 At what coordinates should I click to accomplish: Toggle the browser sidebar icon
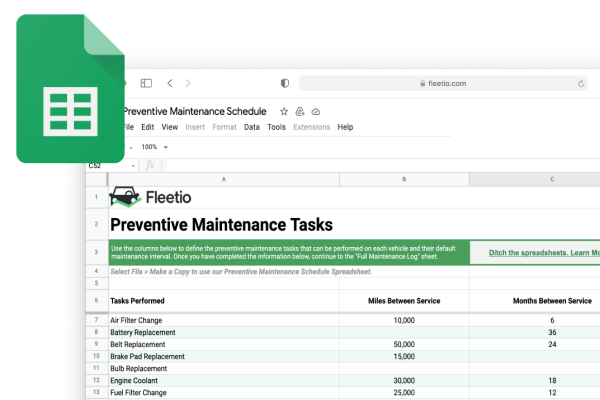[146, 83]
